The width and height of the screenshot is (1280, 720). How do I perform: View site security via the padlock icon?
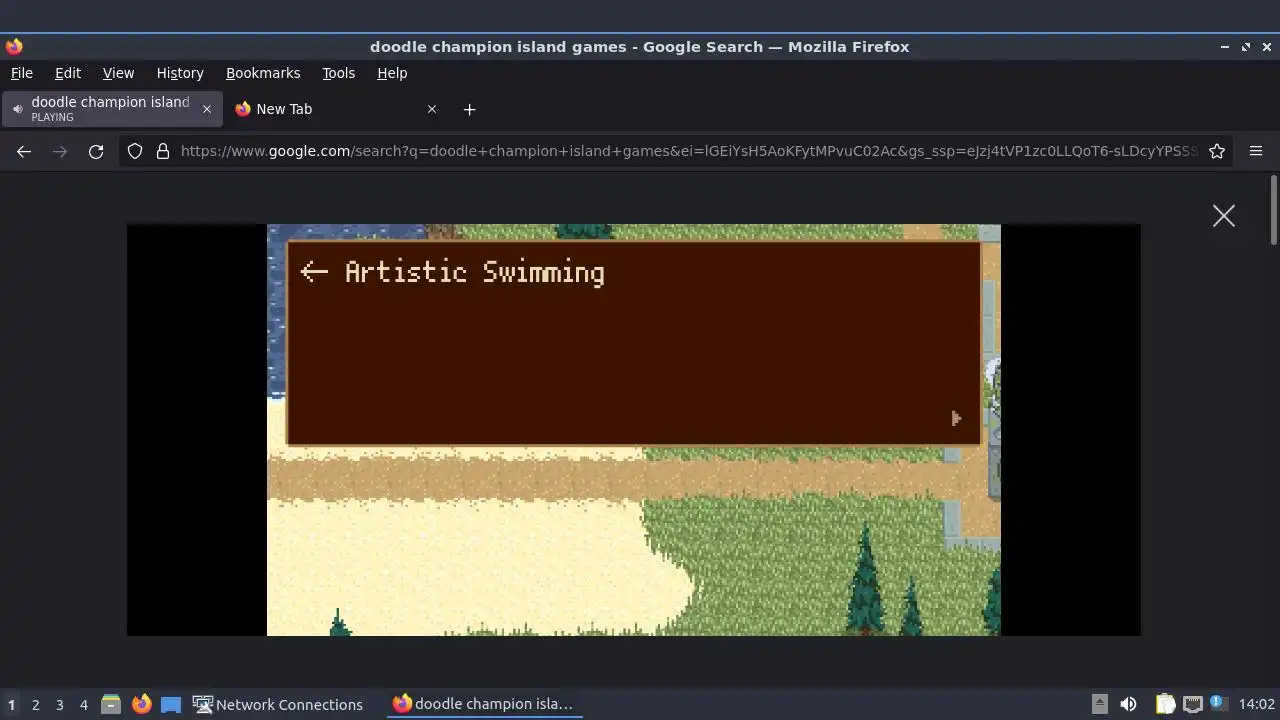point(163,151)
